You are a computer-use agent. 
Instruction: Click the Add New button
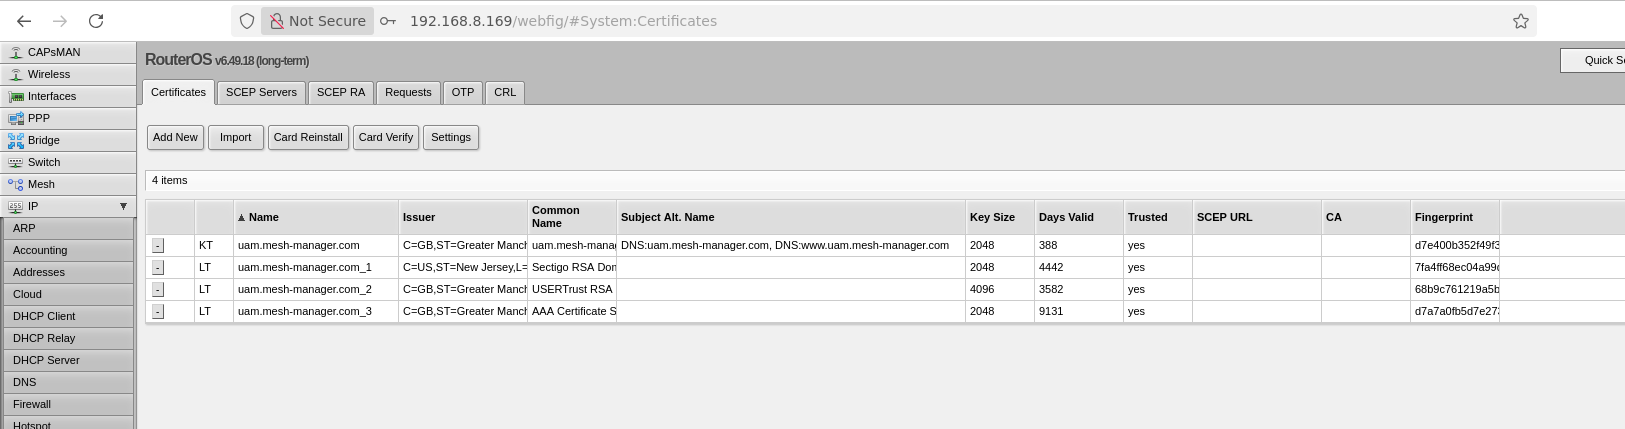click(175, 137)
